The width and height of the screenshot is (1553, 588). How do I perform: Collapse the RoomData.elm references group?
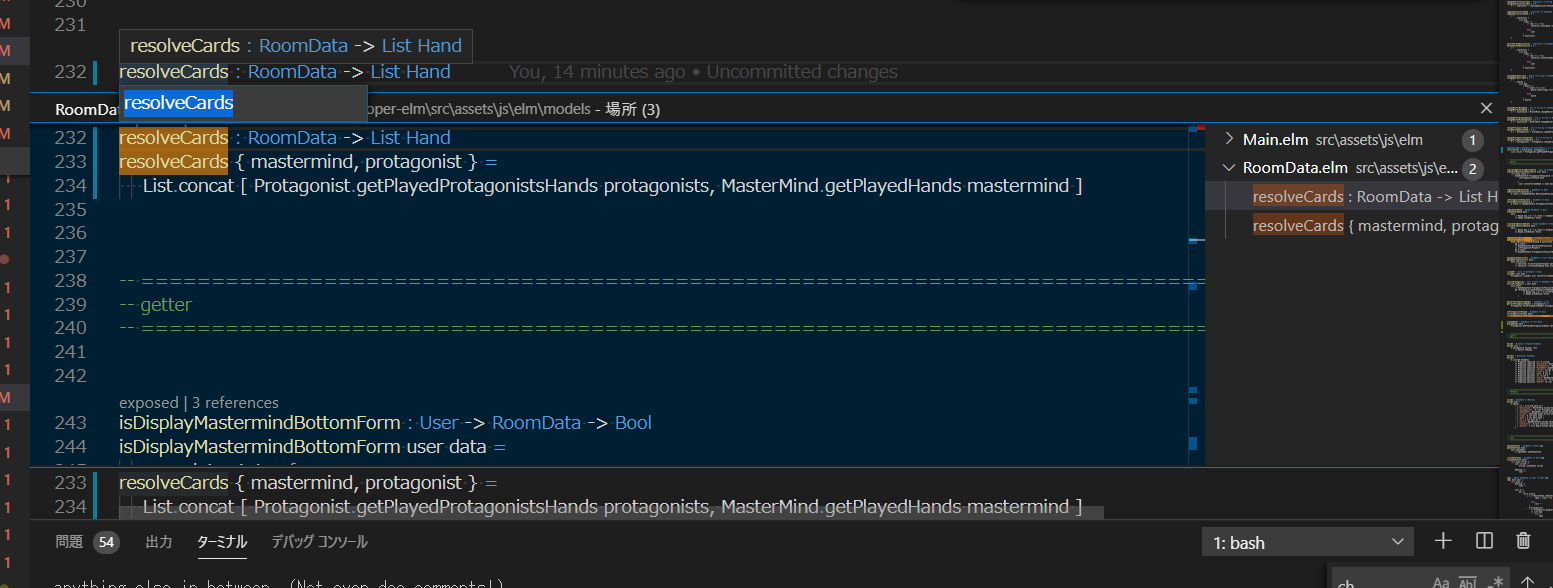tap(1230, 168)
